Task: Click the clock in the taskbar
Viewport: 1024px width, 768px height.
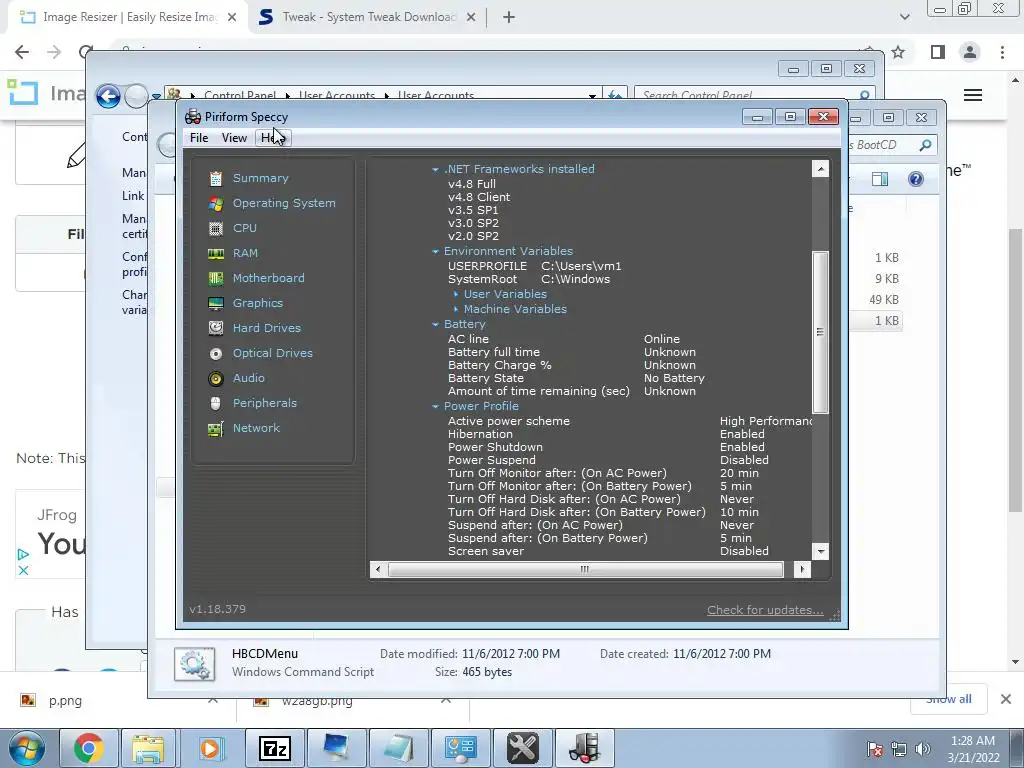Action: pyautogui.click(x=973, y=749)
